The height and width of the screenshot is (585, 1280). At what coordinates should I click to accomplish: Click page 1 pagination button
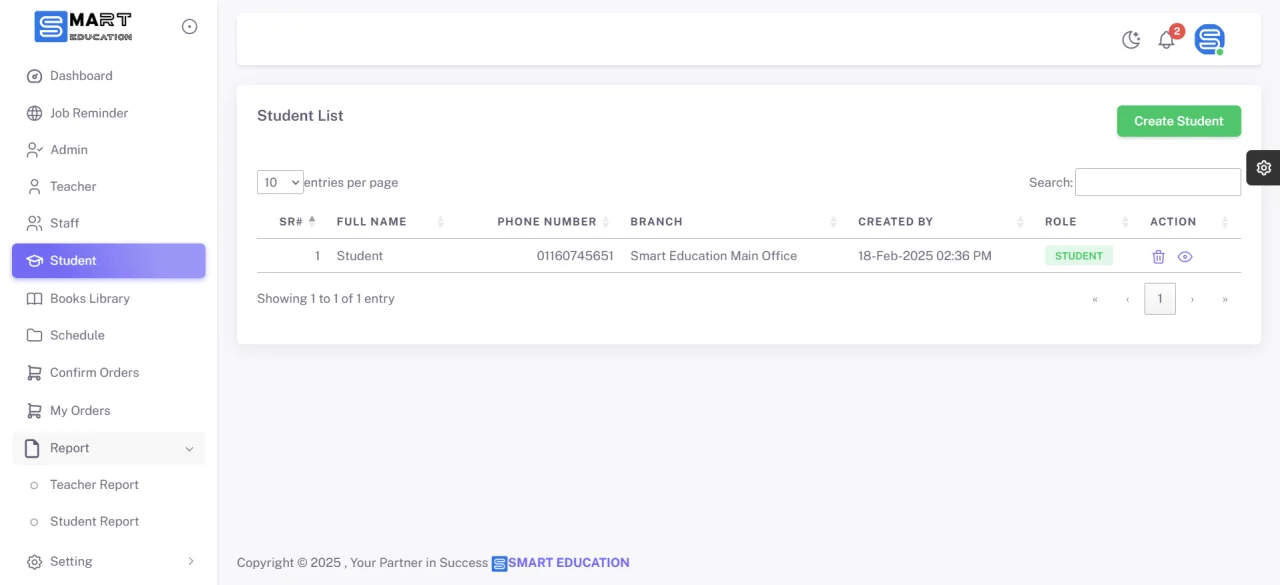point(1160,299)
